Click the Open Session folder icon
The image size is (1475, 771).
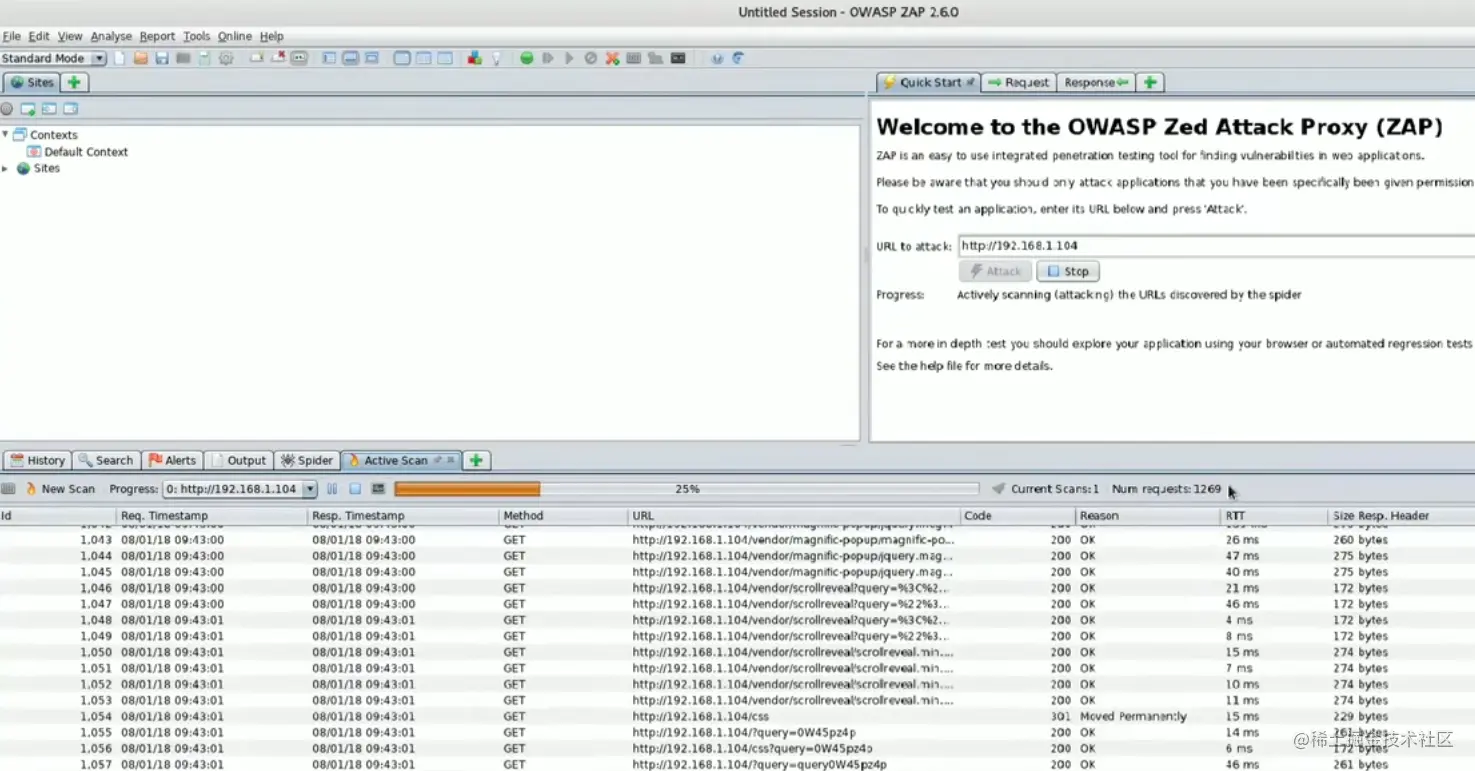pyautogui.click(x=141, y=58)
